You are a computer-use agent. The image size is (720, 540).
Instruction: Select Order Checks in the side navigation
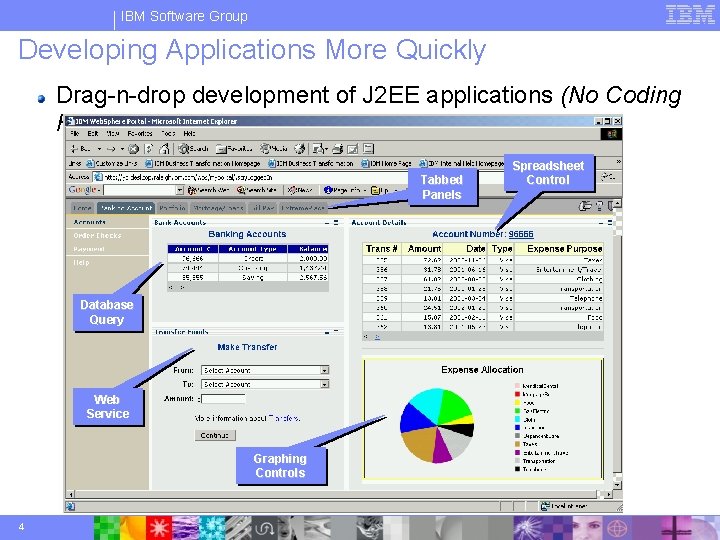(x=97, y=235)
